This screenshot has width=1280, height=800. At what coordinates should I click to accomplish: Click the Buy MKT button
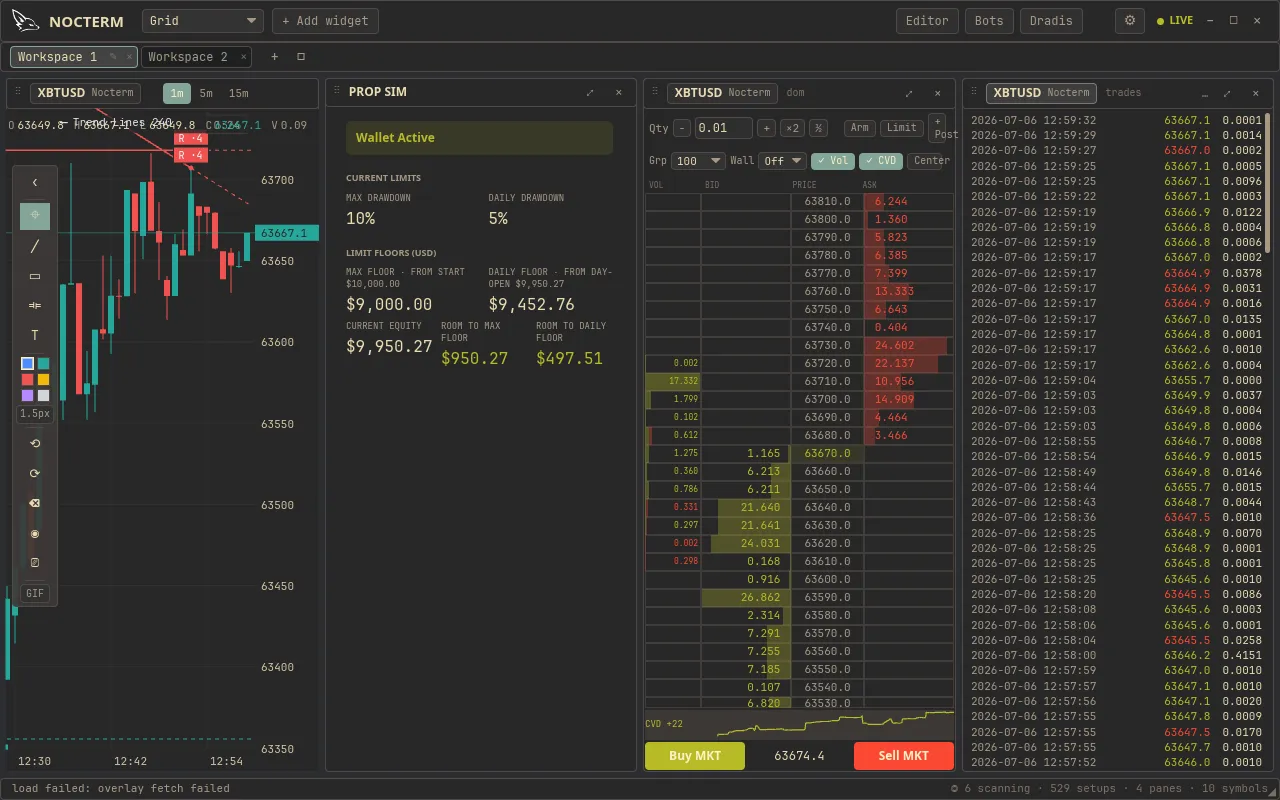coord(695,755)
